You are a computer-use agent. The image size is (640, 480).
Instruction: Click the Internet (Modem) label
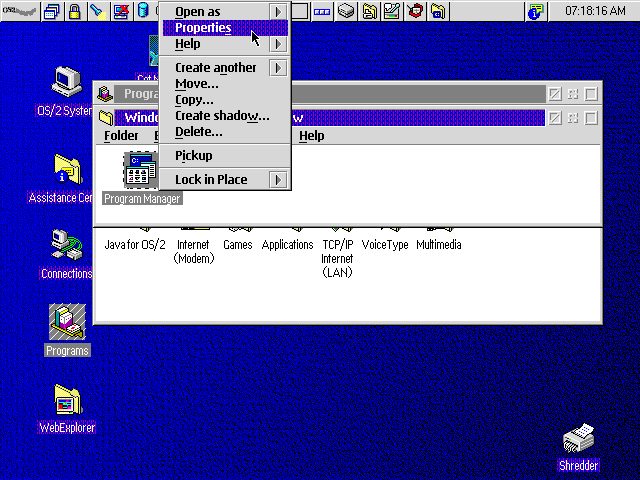point(193,251)
